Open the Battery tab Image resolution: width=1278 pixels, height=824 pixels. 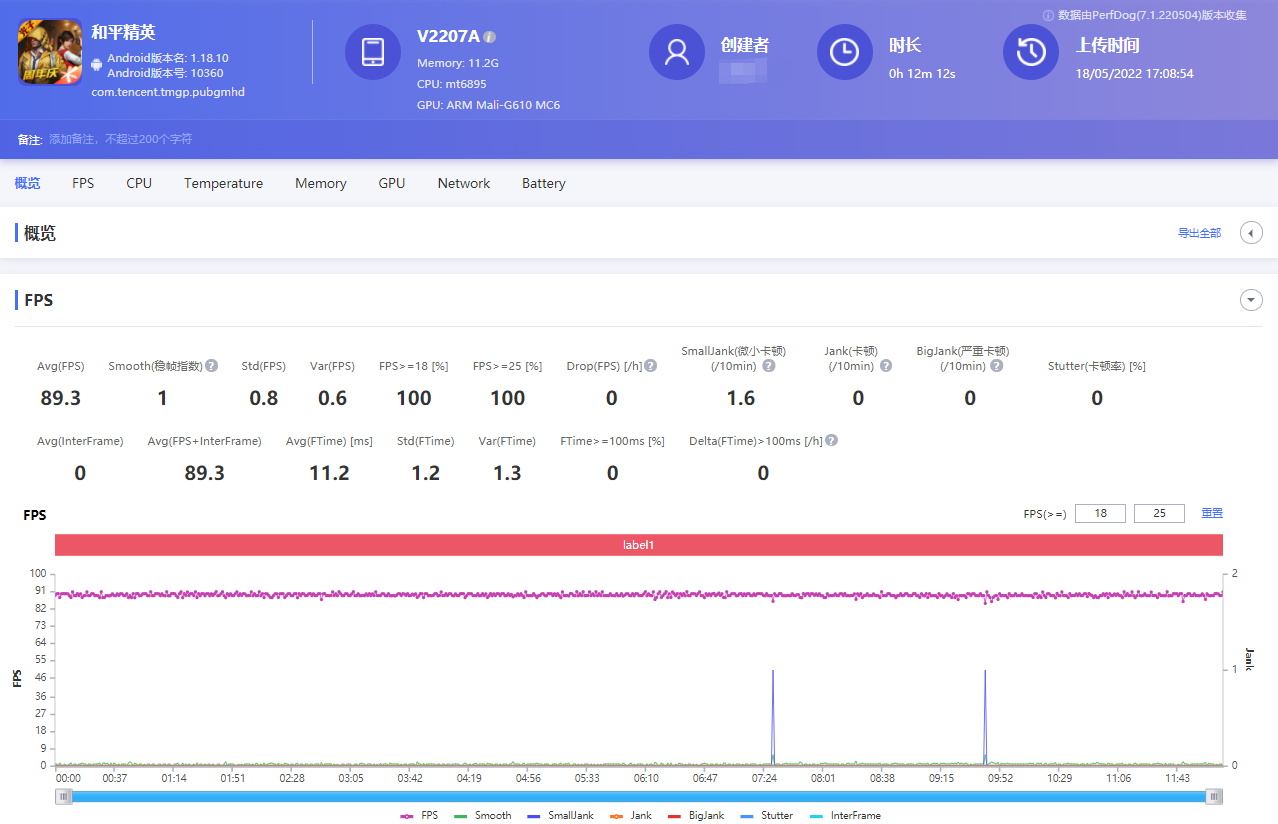pyautogui.click(x=543, y=183)
